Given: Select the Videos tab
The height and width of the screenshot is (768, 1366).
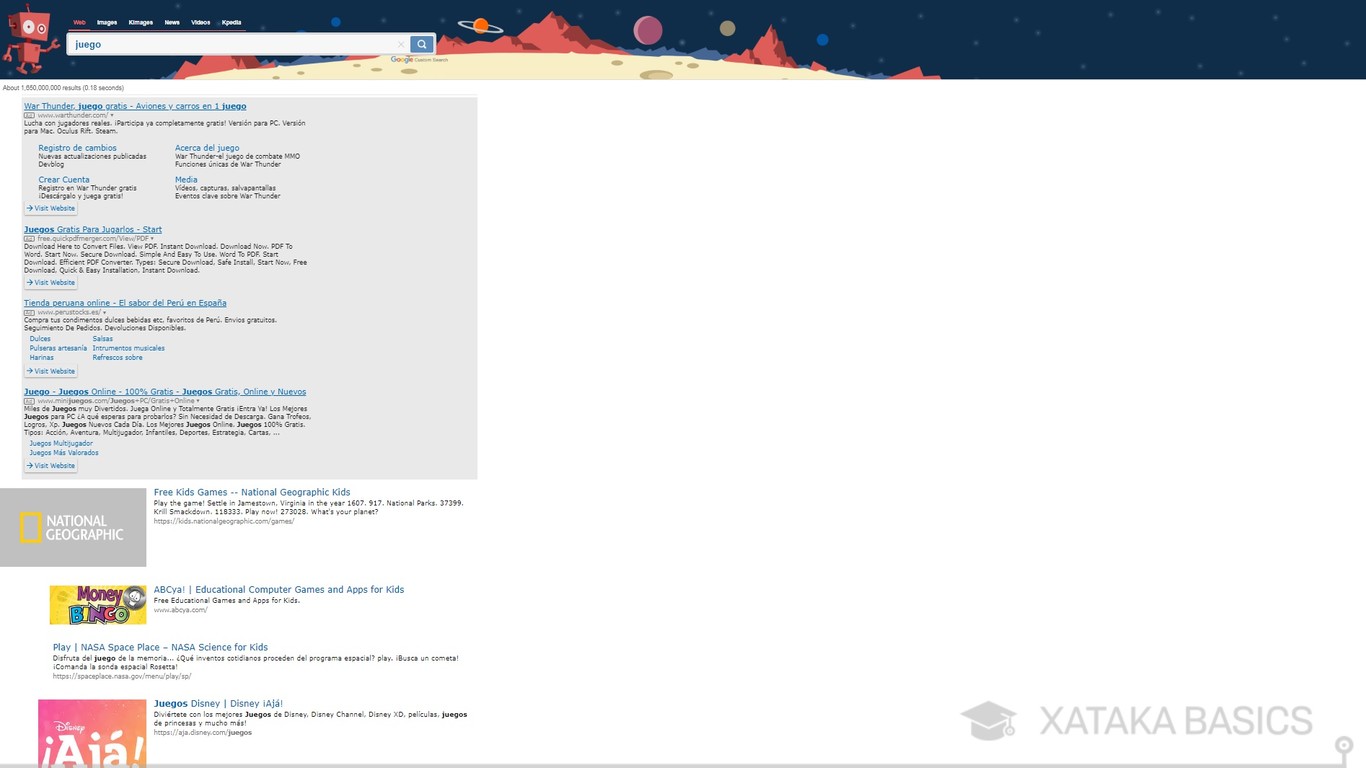Looking at the screenshot, I should (201, 22).
